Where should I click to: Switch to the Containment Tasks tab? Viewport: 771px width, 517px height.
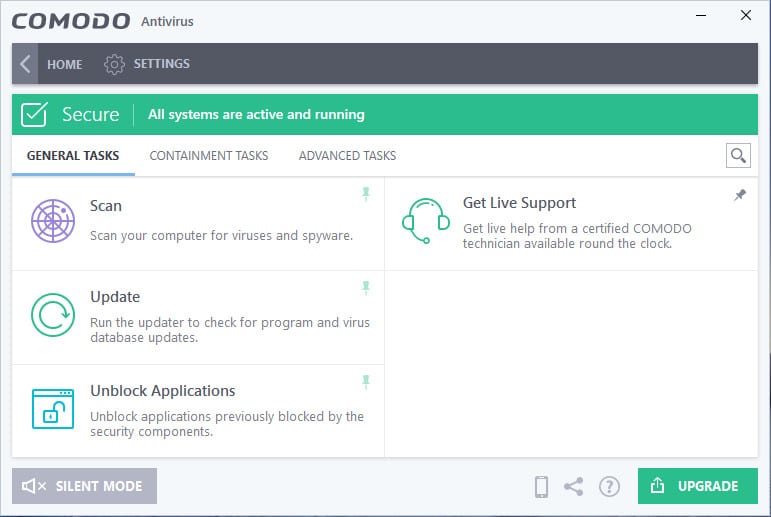(208, 156)
